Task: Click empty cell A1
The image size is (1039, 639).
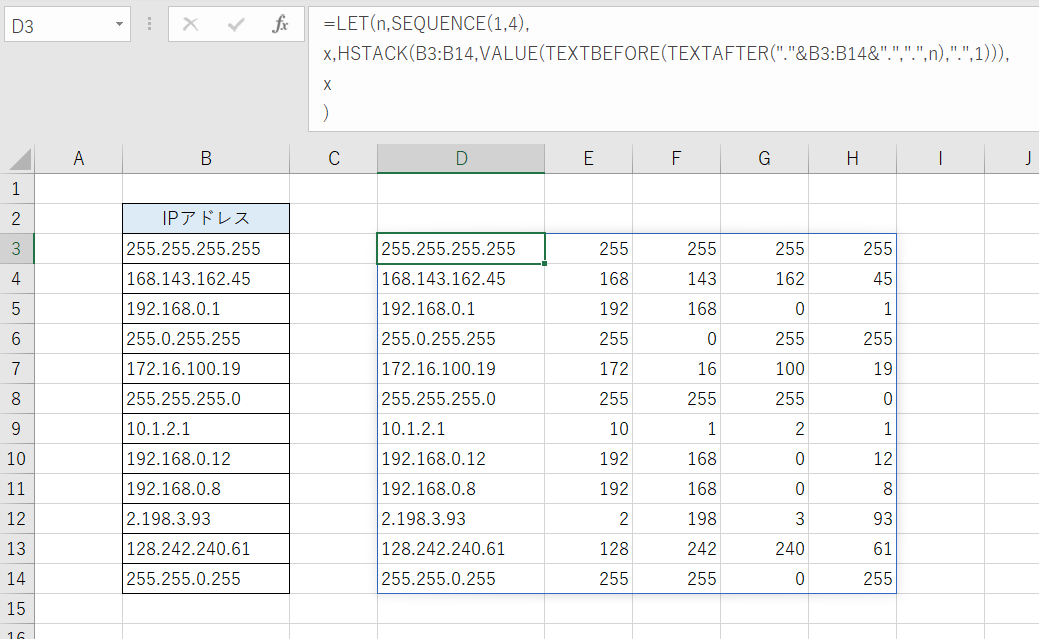Action: [78, 188]
